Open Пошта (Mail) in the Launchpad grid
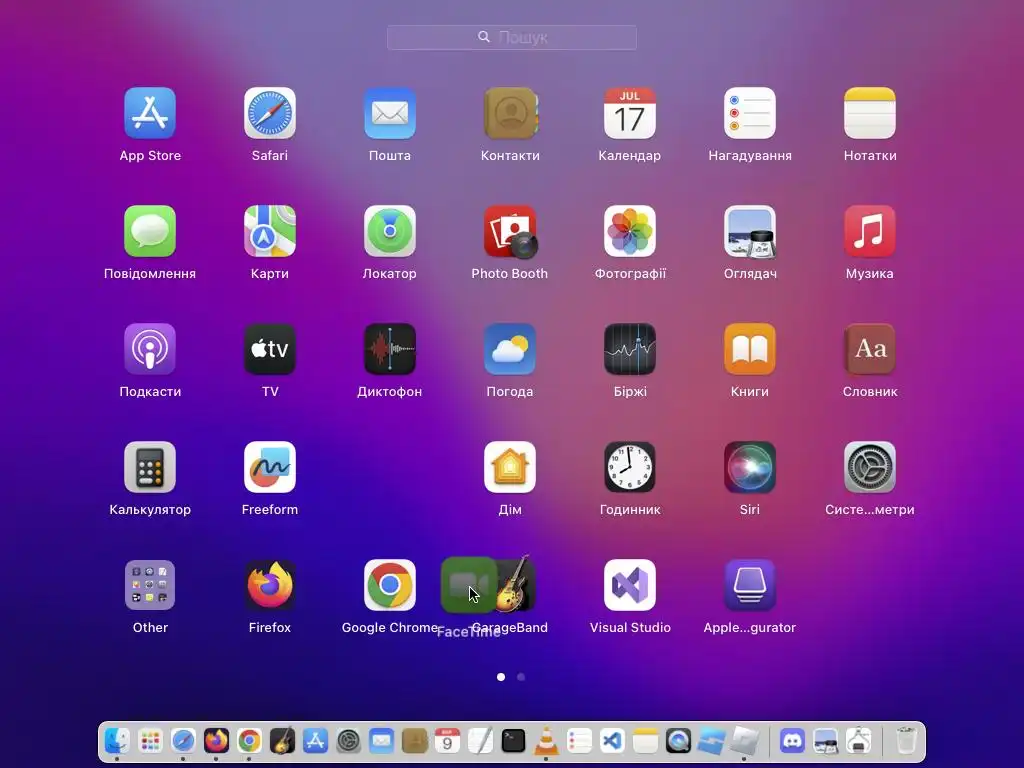 pos(390,113)
